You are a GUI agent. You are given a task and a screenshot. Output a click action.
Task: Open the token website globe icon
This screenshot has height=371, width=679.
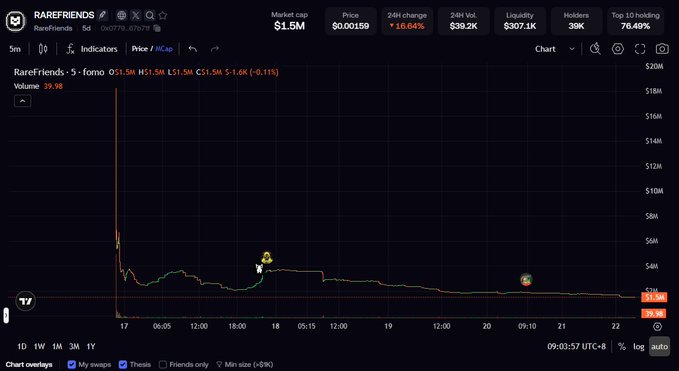tap(122, 16)
